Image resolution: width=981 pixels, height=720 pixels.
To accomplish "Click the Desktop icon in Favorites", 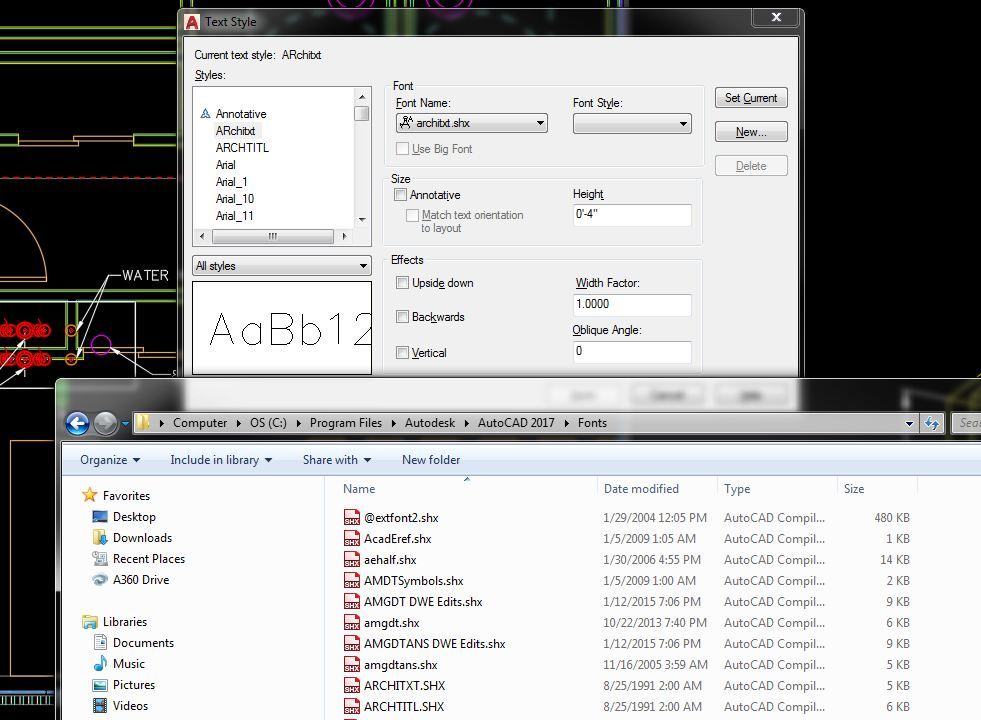I will tap(100, 517).
